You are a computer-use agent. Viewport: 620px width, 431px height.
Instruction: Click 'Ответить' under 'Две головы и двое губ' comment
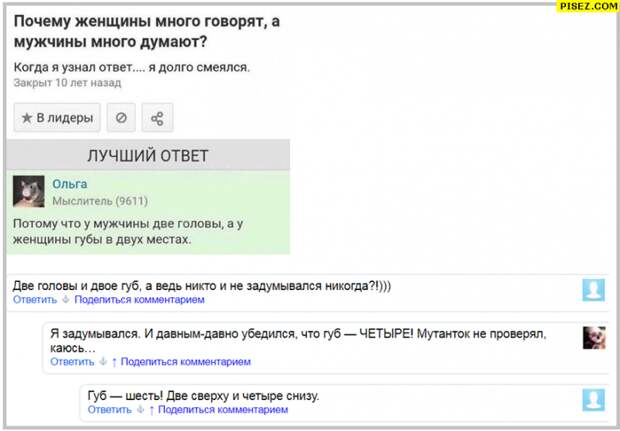pos(35,299)
